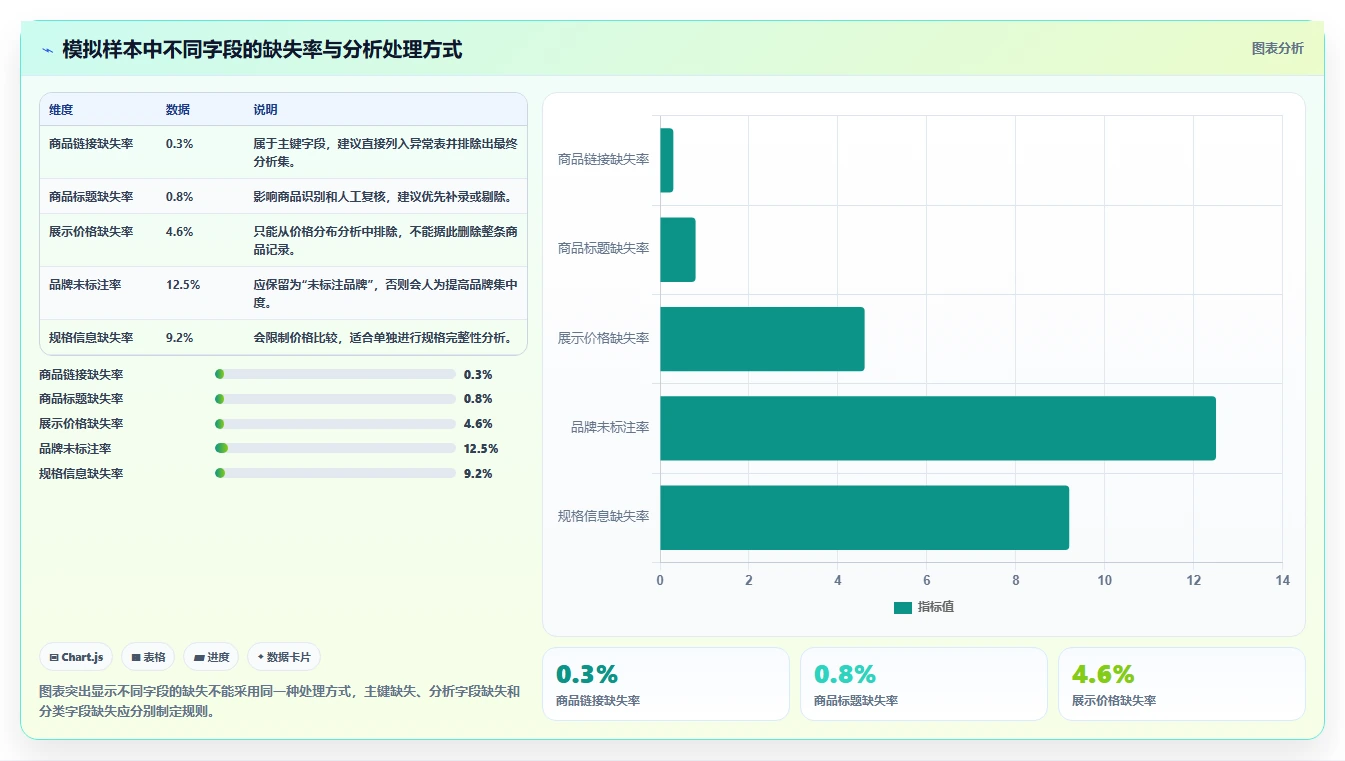
Task: Click the 图表分析 label in the header
Action: (x=1277, y=48)
